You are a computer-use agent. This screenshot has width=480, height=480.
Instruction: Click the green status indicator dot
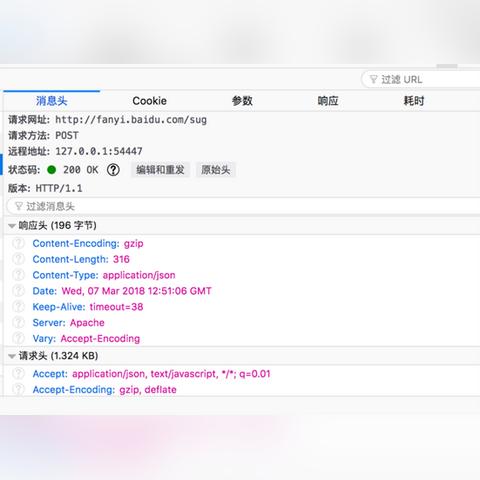click(52, 170)
